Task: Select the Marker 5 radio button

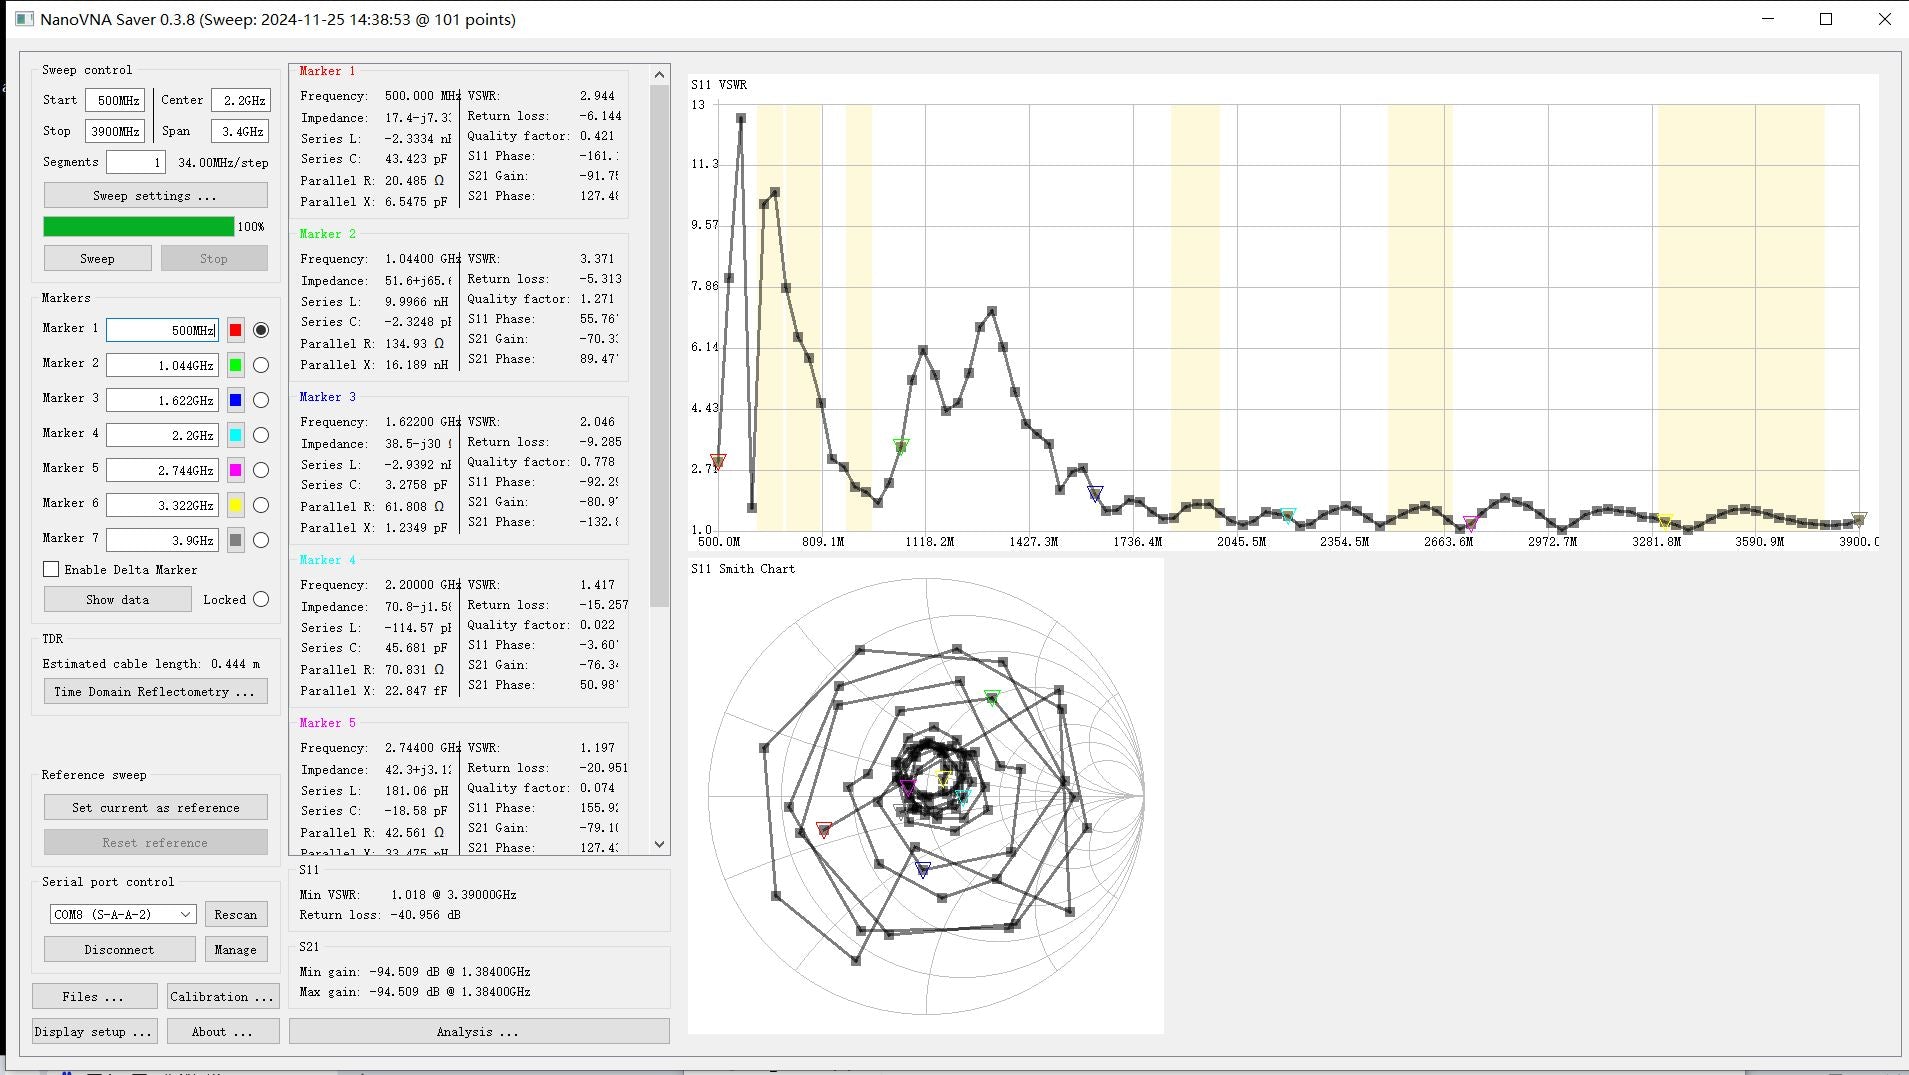Action: click(x=261, y=470)
